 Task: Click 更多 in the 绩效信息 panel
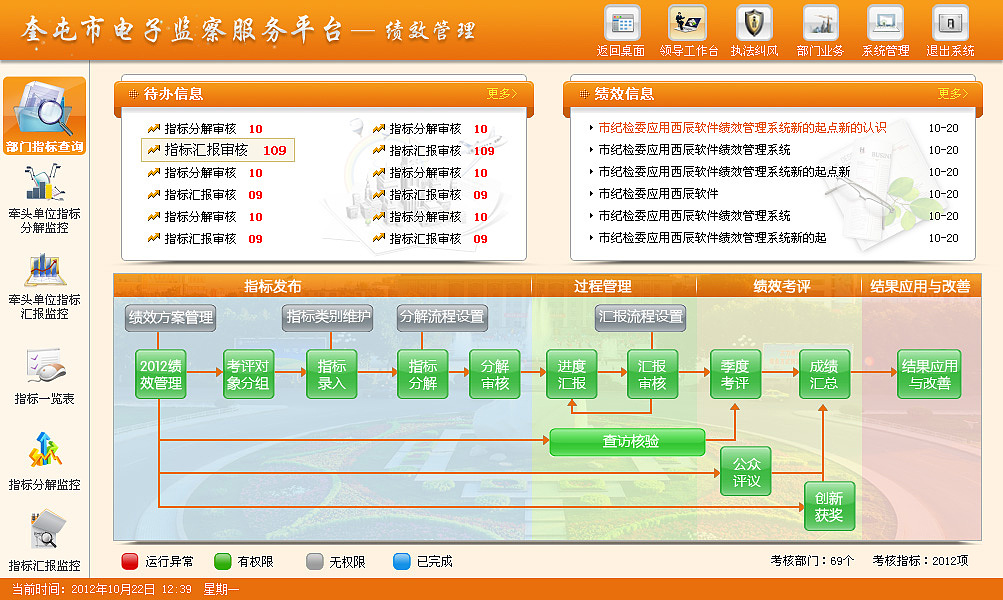(952, 94)
